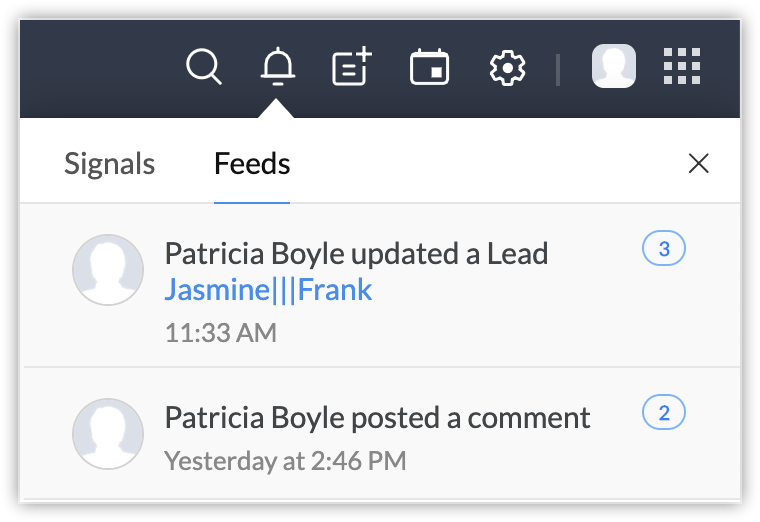Open the 'Patricia Boyle posted a comment' feed
Viewport: 760px width, 522px height.
[377, 417]
